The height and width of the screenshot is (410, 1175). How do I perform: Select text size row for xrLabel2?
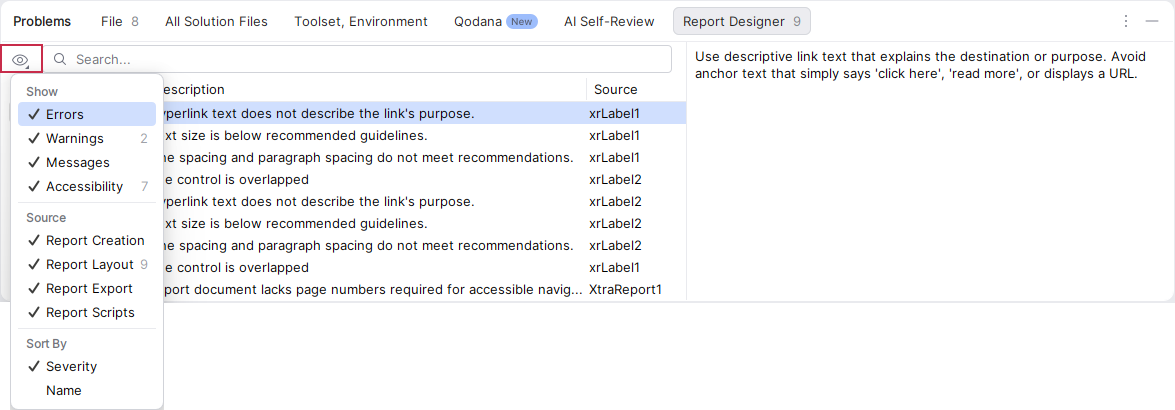pyautogui.click(x=424, y=223)
